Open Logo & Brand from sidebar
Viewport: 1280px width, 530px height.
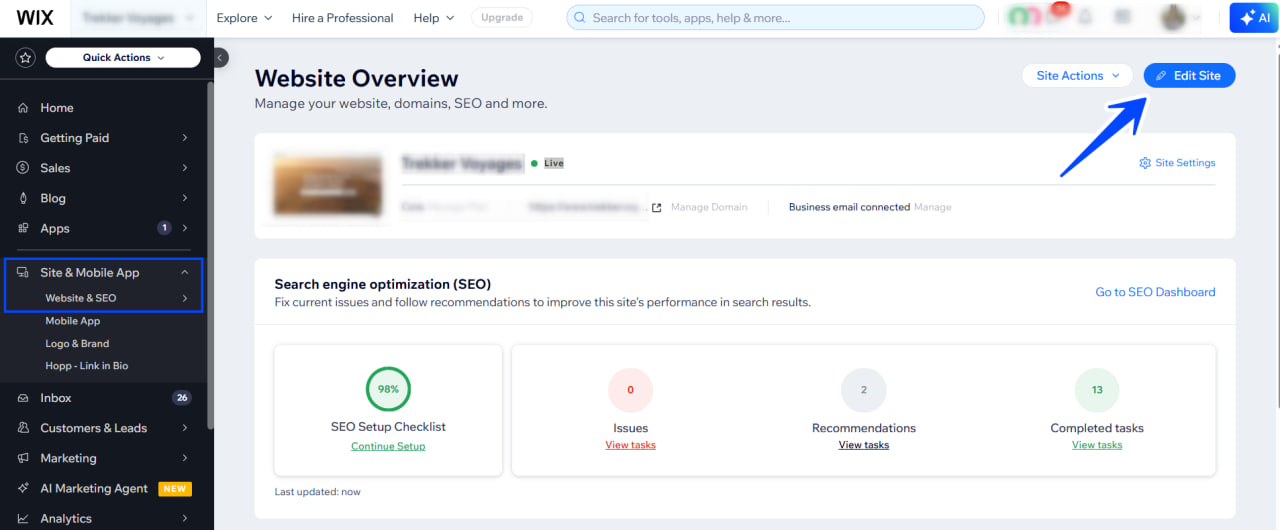pos(77,344)
